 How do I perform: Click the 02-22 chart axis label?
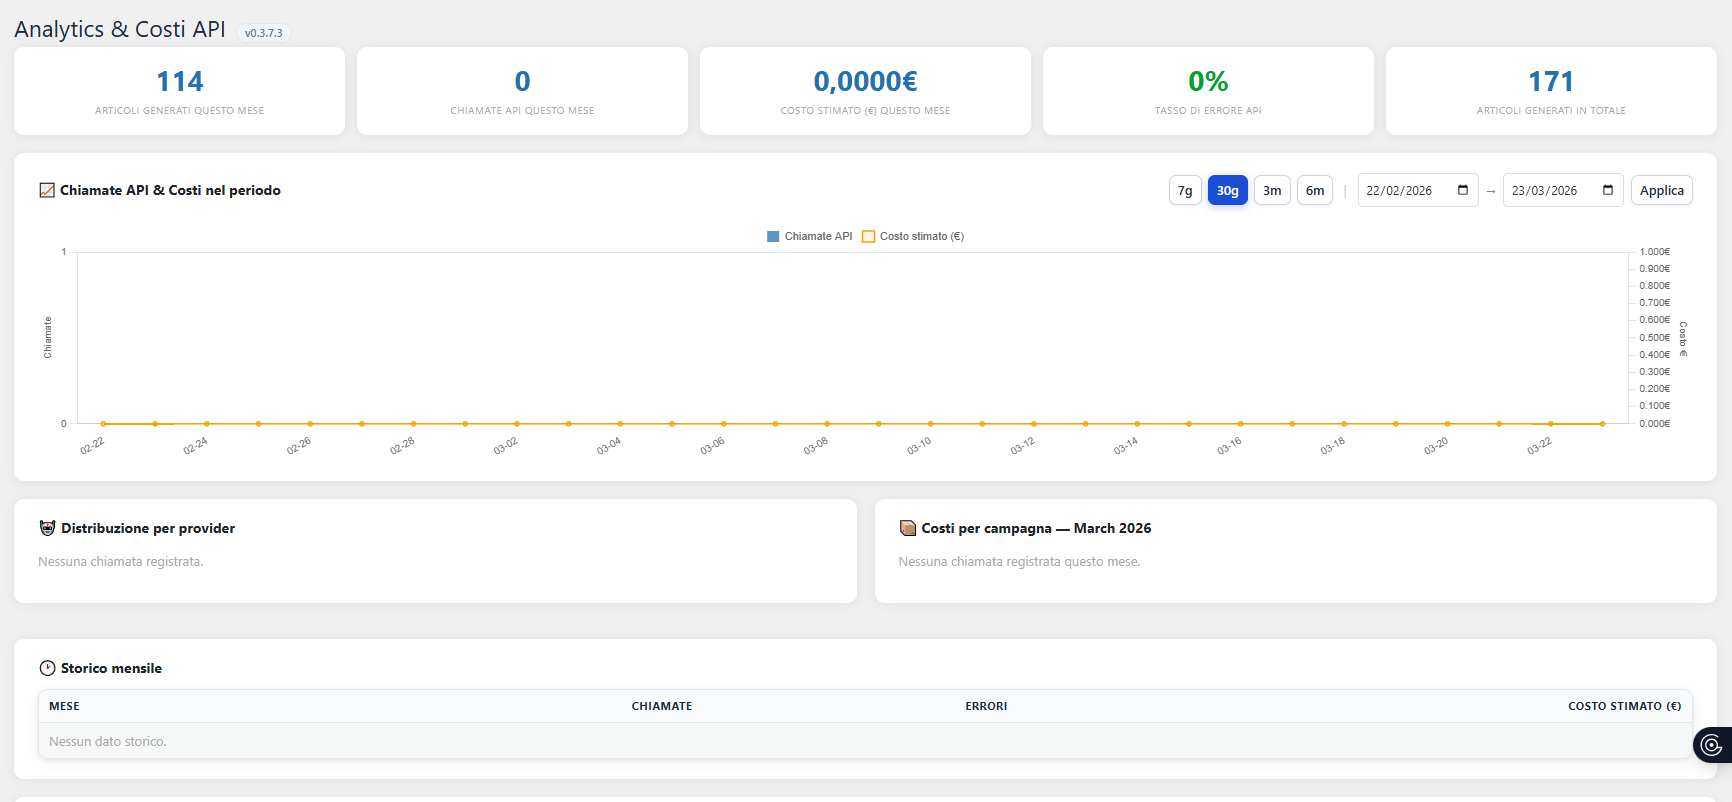(92, 446)
